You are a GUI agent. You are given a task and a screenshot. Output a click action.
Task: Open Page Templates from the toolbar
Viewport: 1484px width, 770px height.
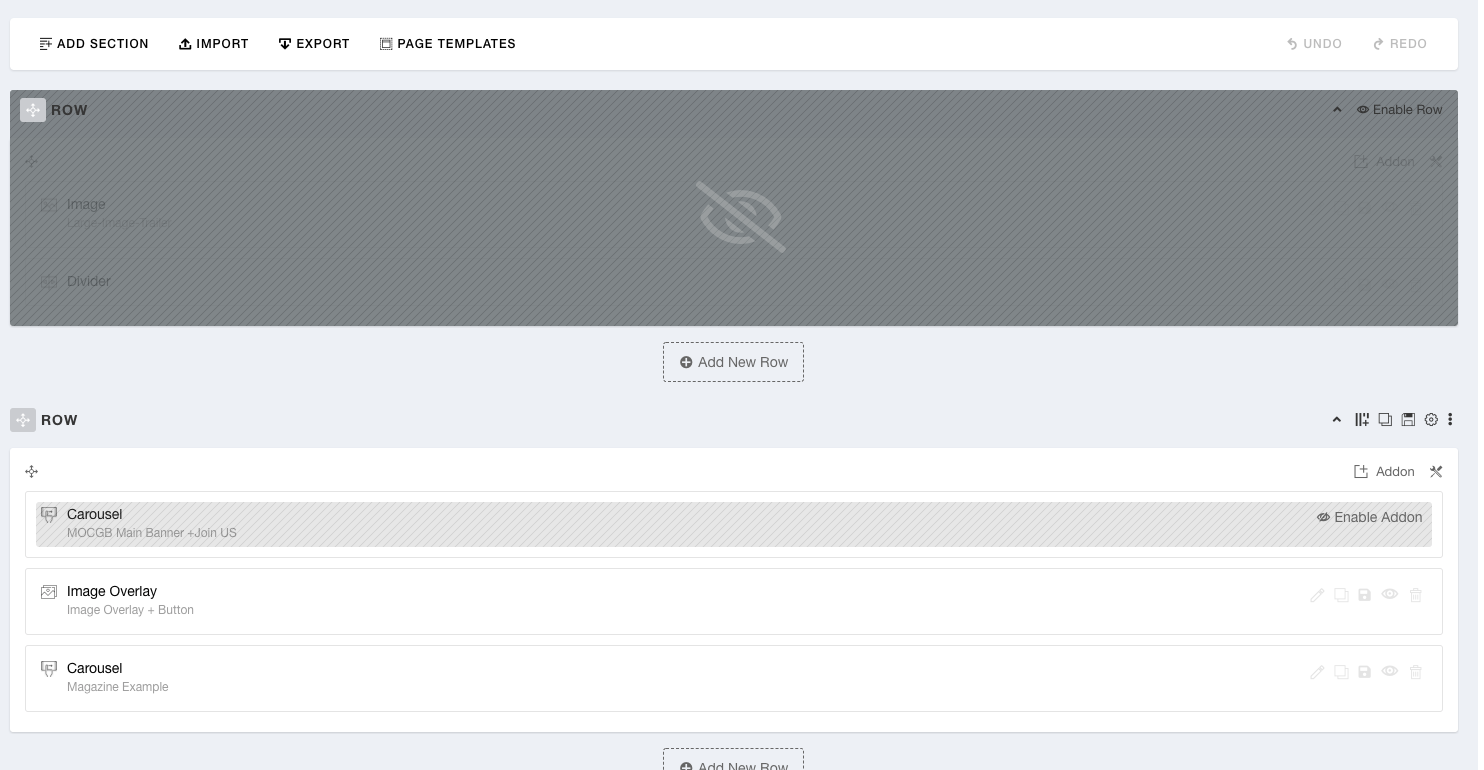(447, 44)
